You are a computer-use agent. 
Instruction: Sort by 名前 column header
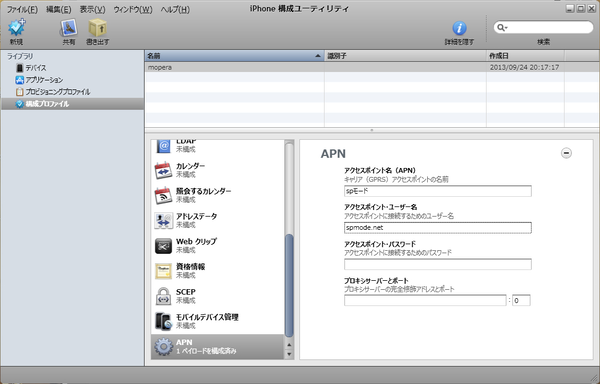(x=235, y=56)
